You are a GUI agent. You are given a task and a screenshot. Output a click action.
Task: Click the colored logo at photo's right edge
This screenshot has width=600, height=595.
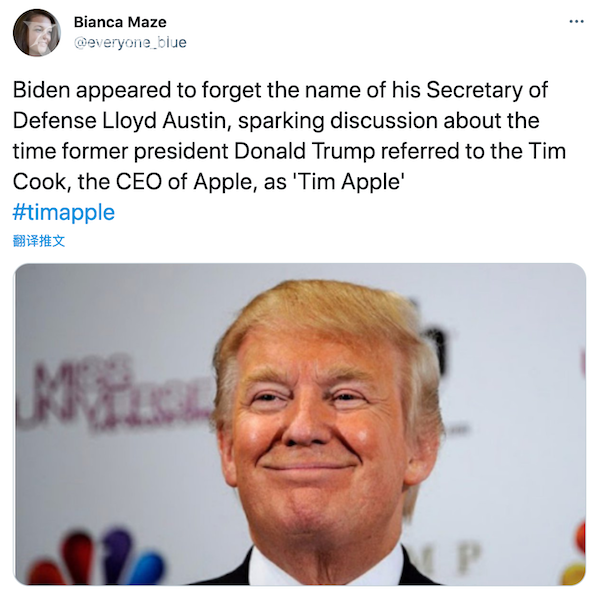pos(574,553)
